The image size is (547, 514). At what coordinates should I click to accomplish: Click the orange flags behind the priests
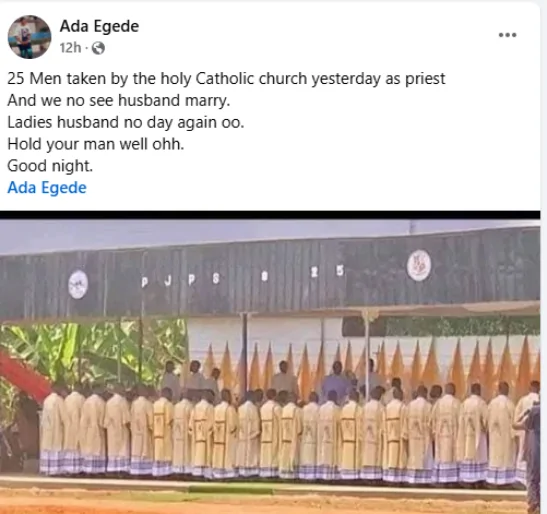click(x=370, y=363)
